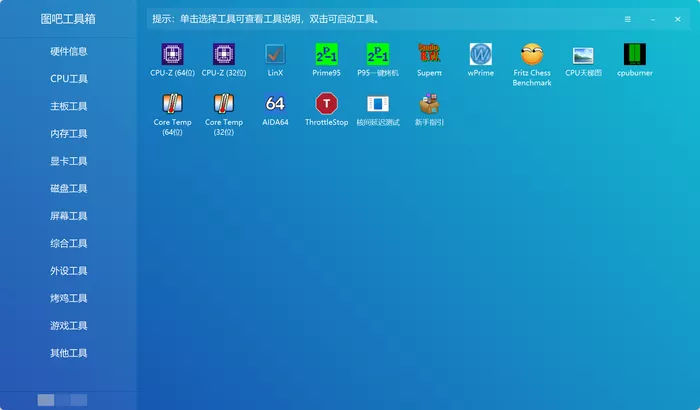Switch to the 其他工具 category
This screenshot has height=410, width=700.
(68, 353)
